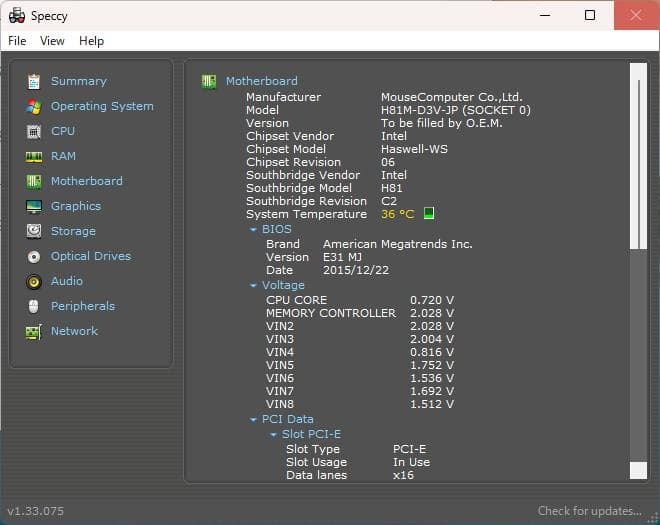Click the BIOS version E31 MJ
This screenshot has height=525, width=660.
point(342,257)
